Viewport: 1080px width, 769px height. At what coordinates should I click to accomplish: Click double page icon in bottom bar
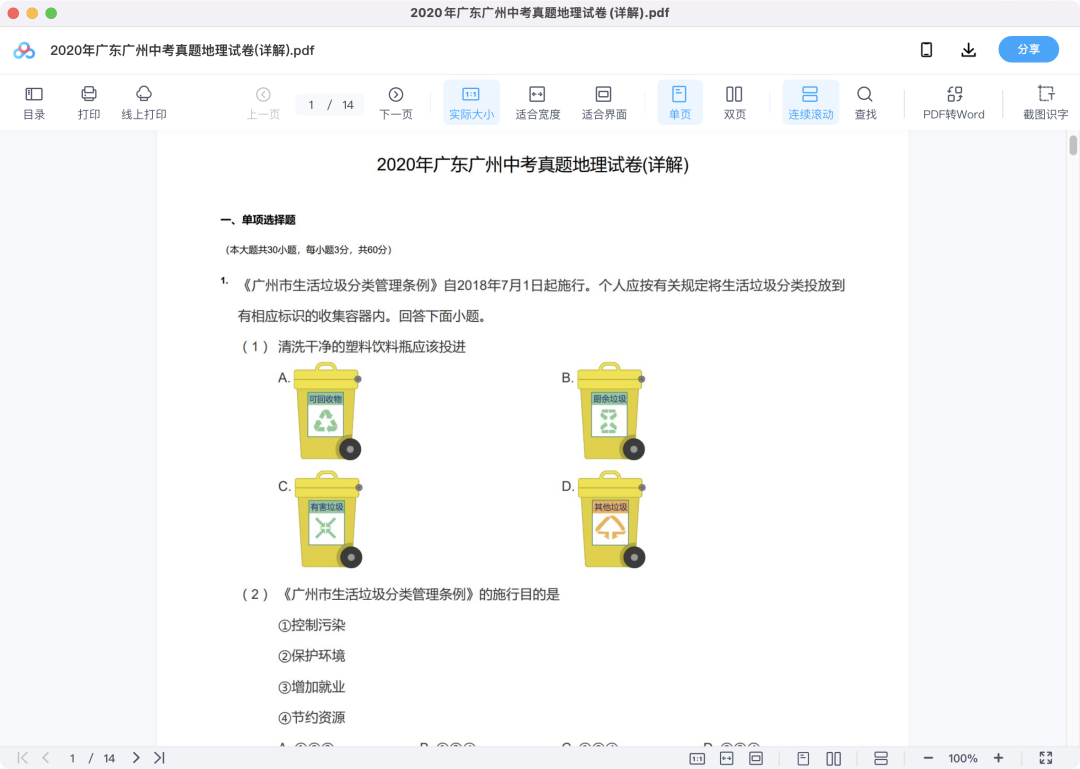833,759
